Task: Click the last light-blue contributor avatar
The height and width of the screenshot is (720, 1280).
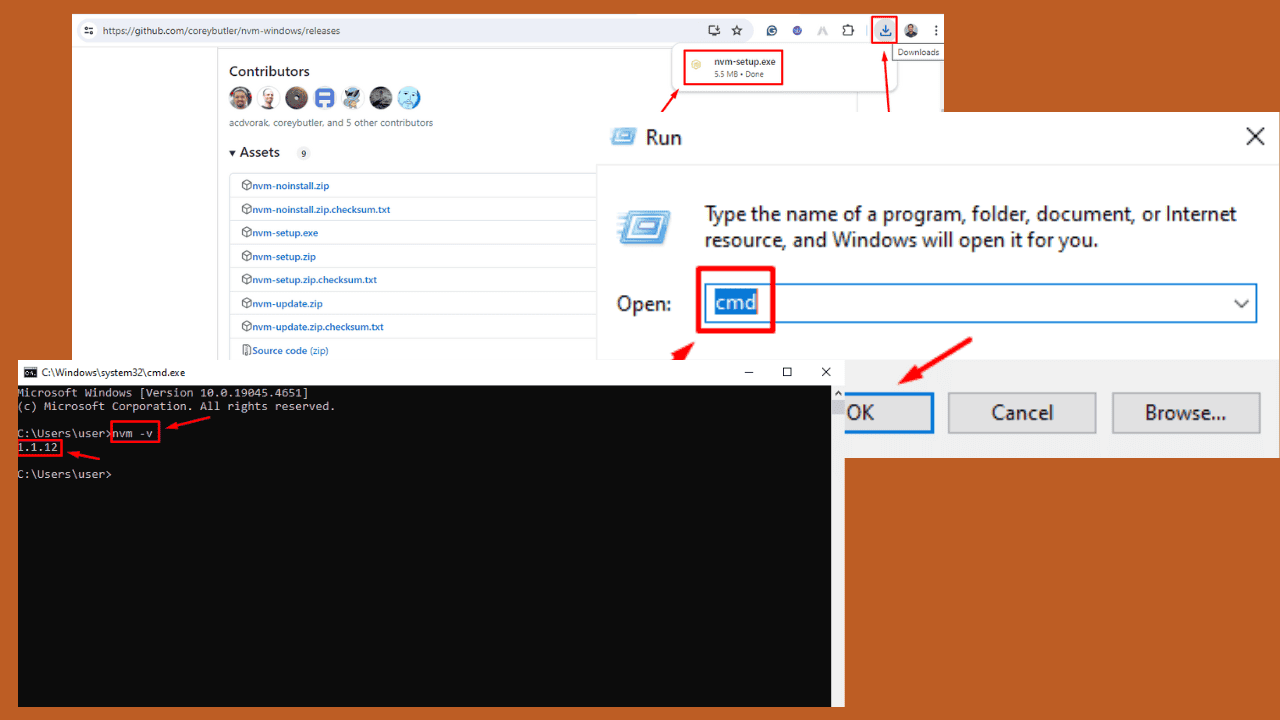Action: [x=408, y=98]
